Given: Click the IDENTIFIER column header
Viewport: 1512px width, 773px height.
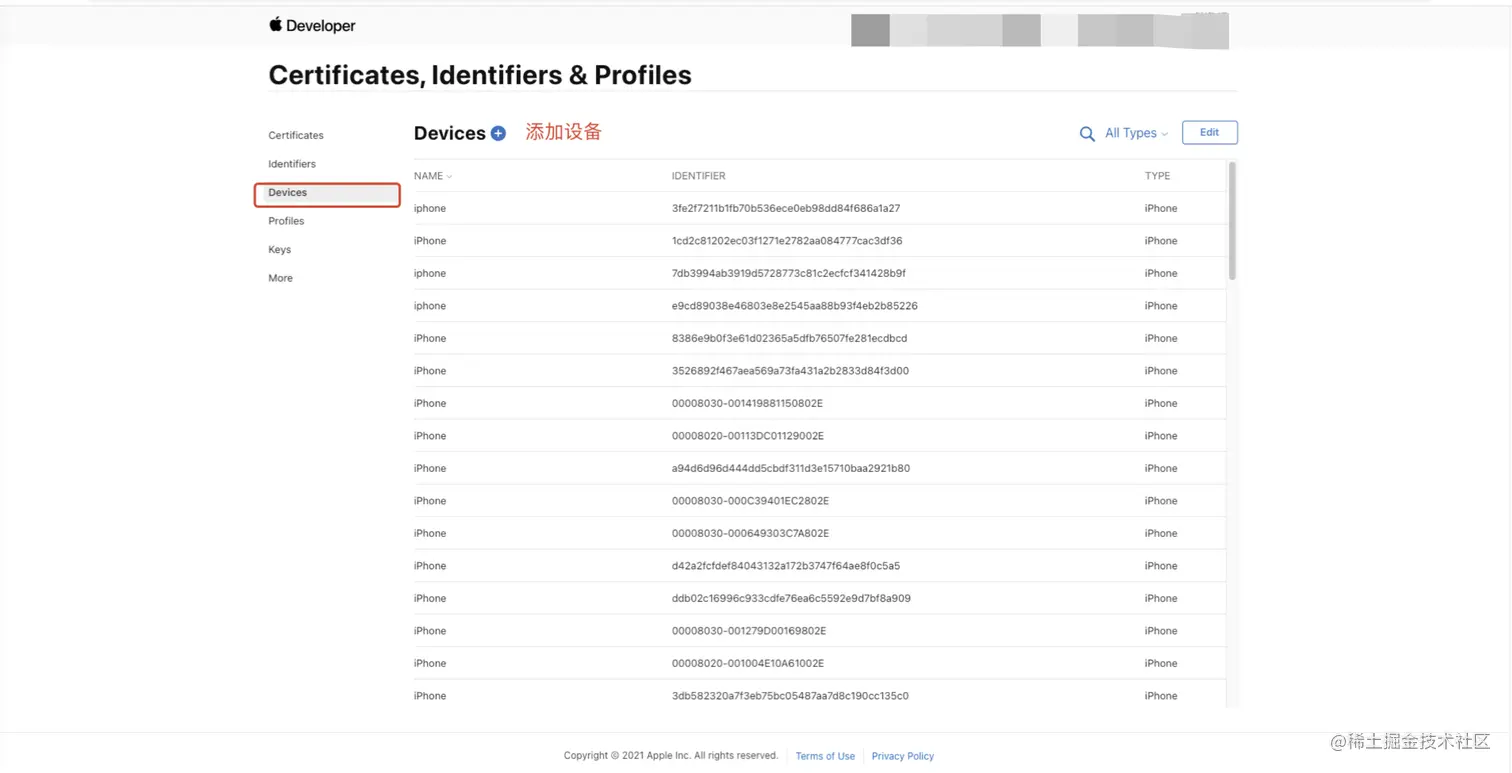Looking at the screenshot, I should pyautogui.click(x=699, y=176).
